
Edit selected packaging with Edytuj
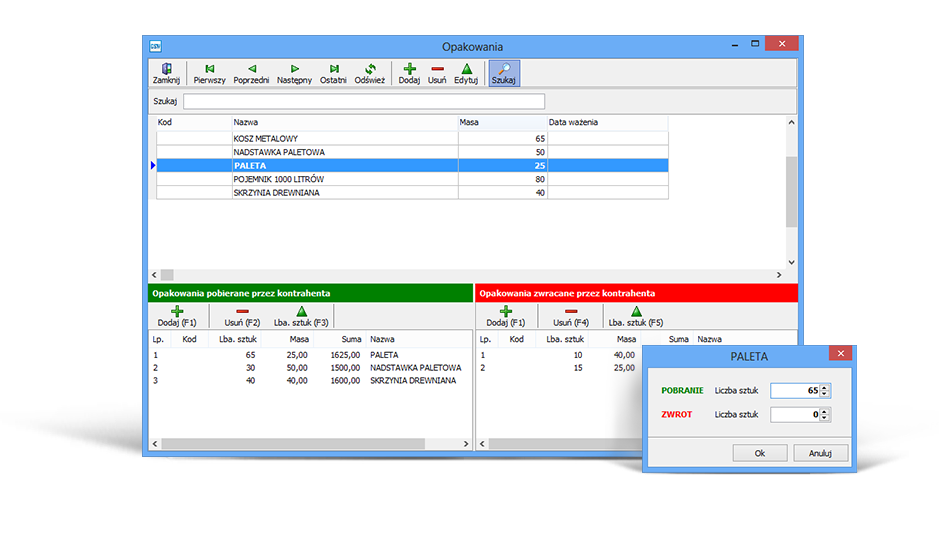(466, 73)
